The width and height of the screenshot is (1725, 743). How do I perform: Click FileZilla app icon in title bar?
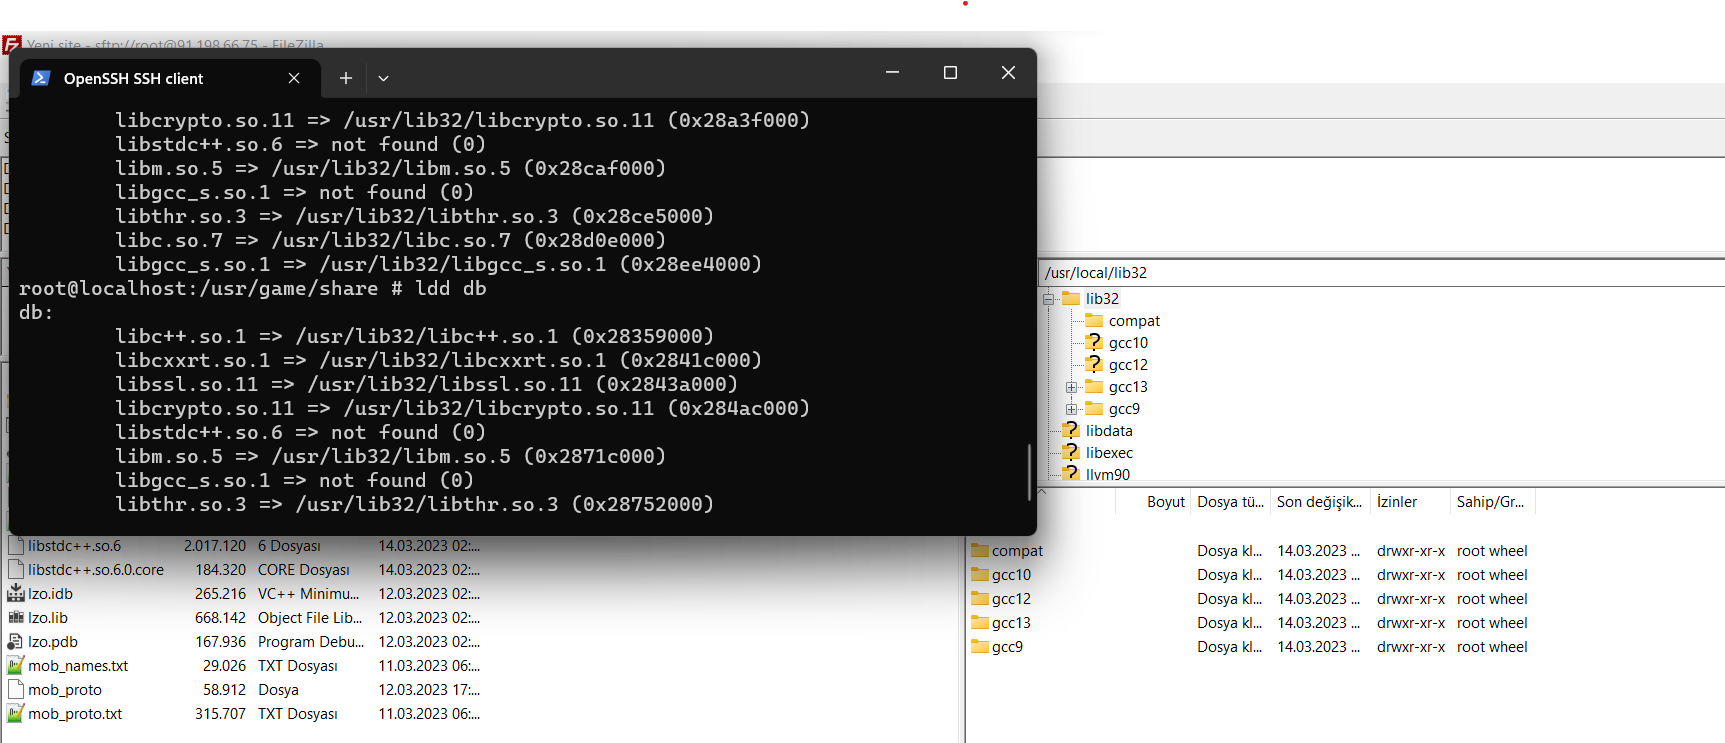tap(11, 44)
